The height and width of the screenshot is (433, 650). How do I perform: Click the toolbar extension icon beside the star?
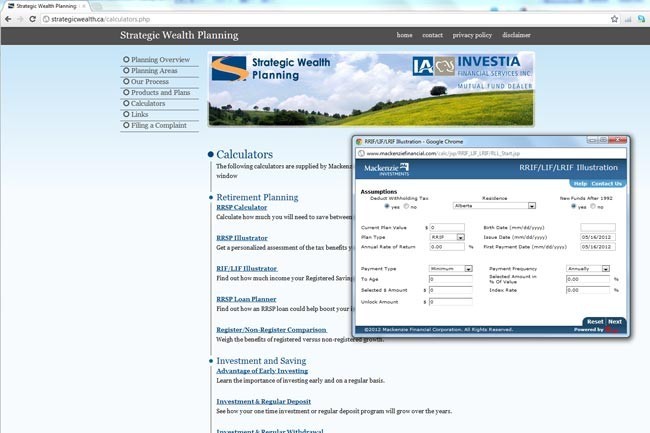[x=628, y=19]
